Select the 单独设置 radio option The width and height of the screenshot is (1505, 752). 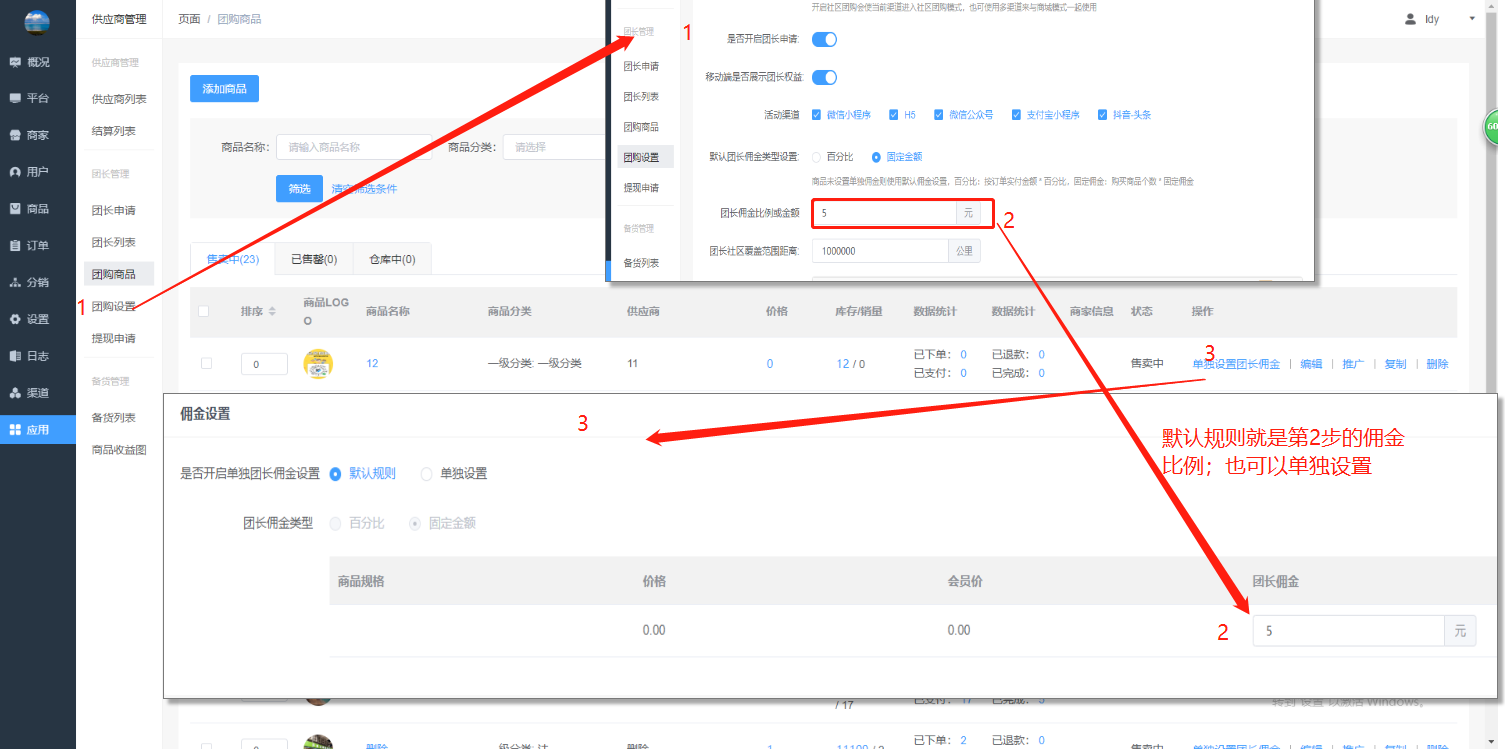pos(427,474)
